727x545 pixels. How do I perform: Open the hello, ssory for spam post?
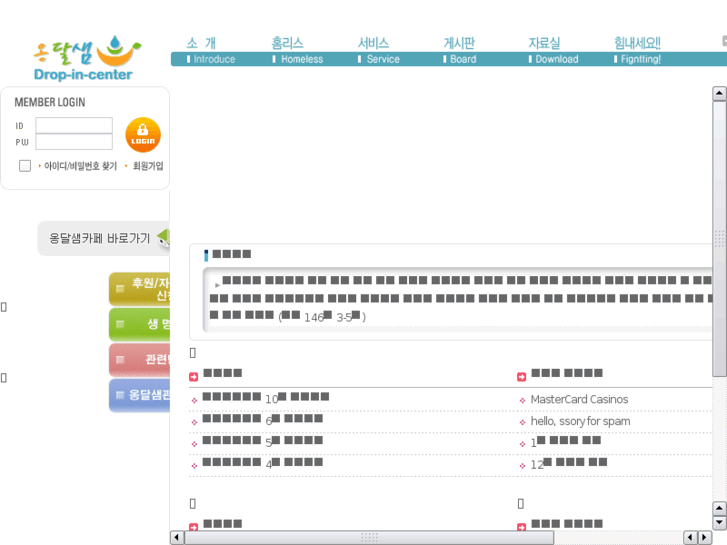(580, 421)
